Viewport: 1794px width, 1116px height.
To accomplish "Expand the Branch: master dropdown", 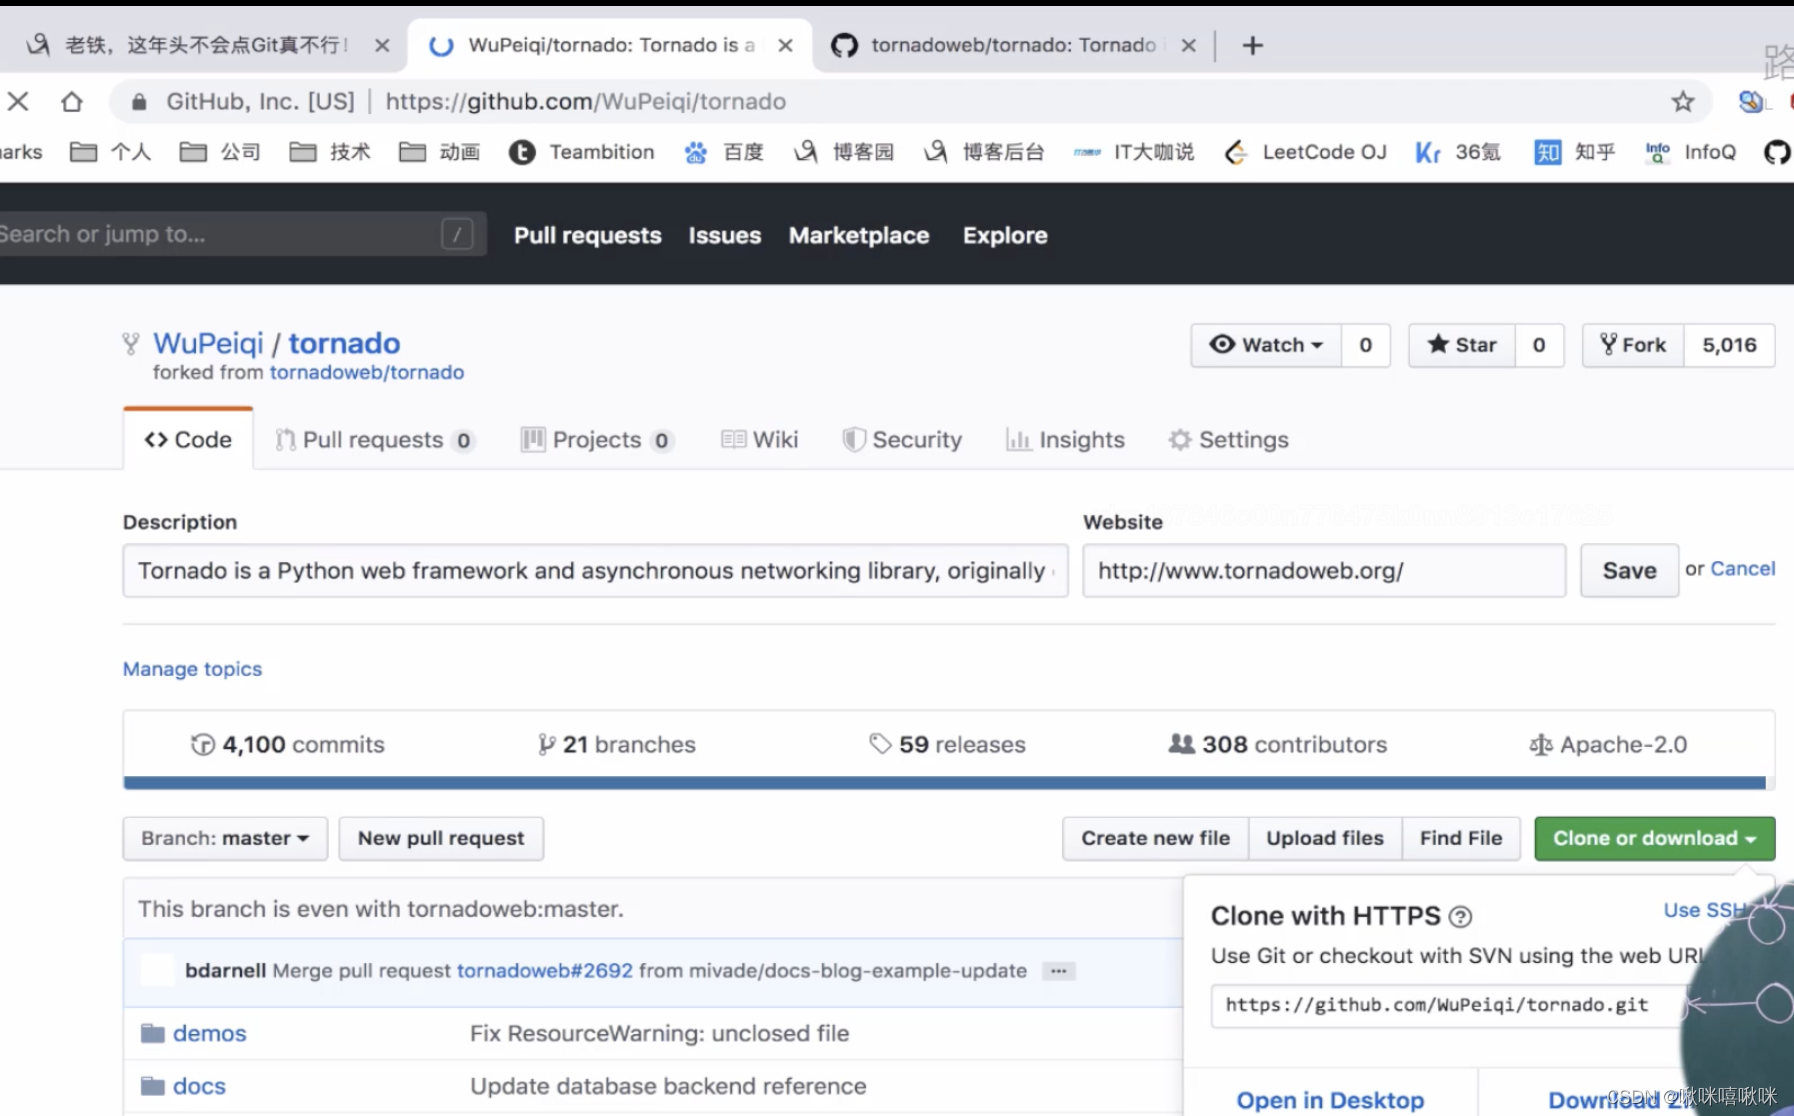I will coord(225,839).
